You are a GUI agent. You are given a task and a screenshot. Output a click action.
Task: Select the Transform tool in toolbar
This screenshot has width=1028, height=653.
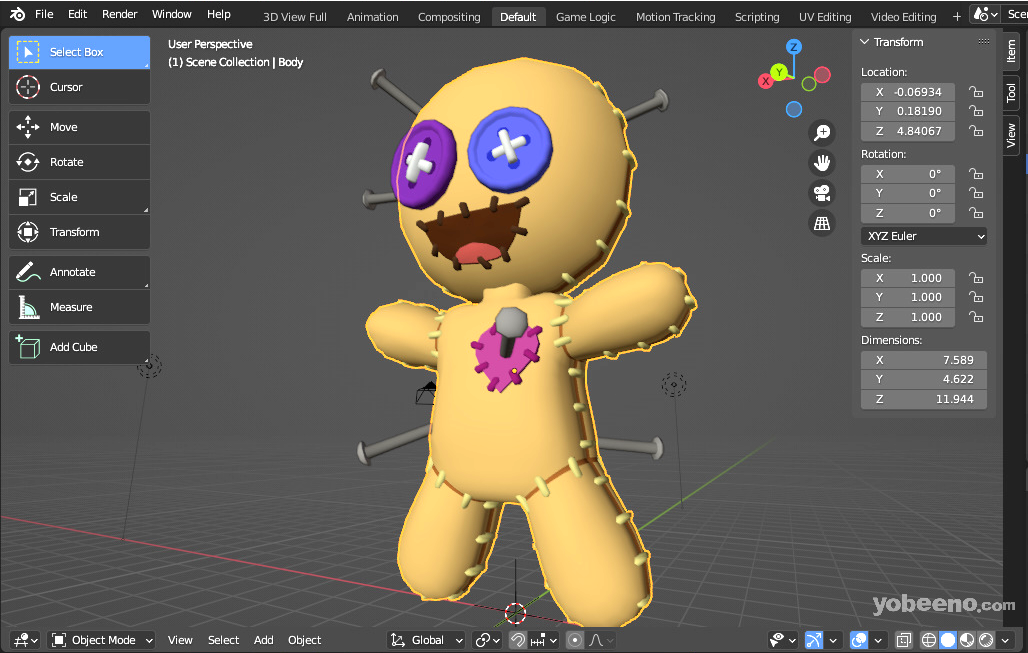tap(79, 232)
